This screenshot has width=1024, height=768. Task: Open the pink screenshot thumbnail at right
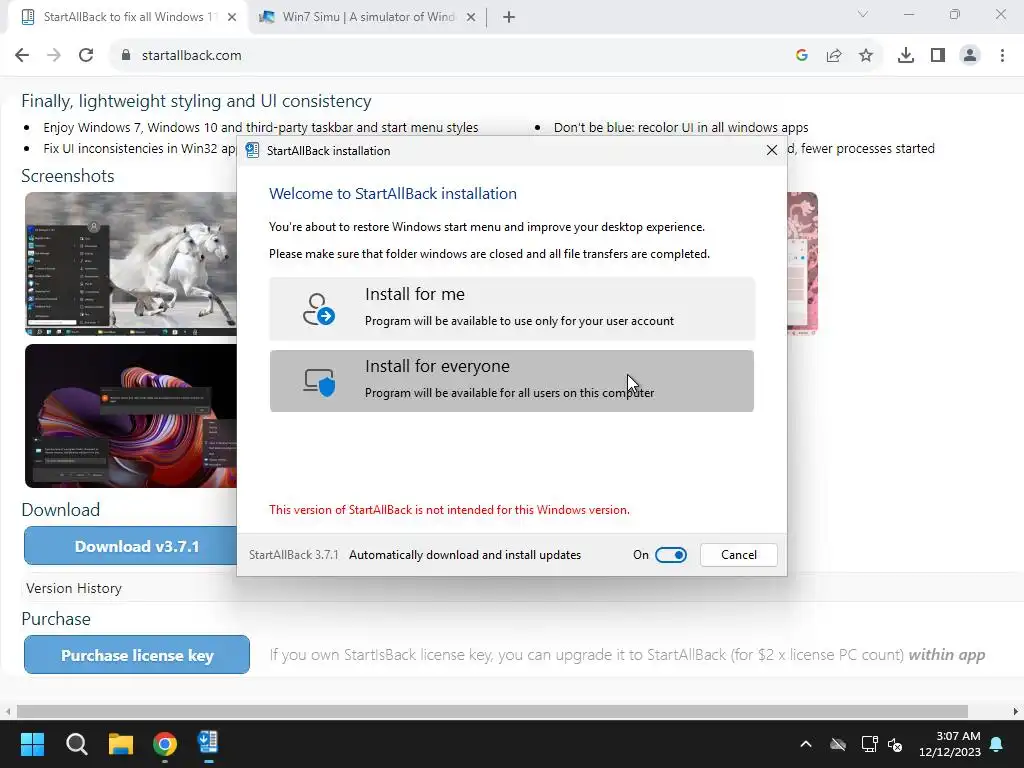[x=803, y=264]
